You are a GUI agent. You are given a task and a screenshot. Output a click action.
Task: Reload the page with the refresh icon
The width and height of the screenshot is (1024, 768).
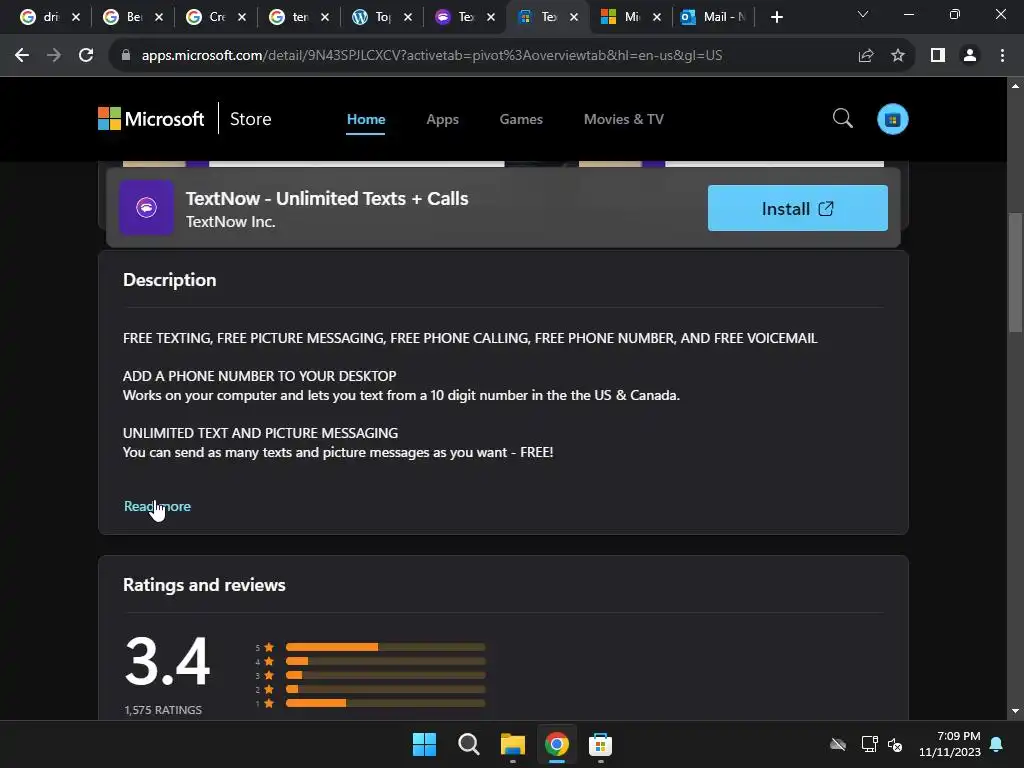click(86, 56)
